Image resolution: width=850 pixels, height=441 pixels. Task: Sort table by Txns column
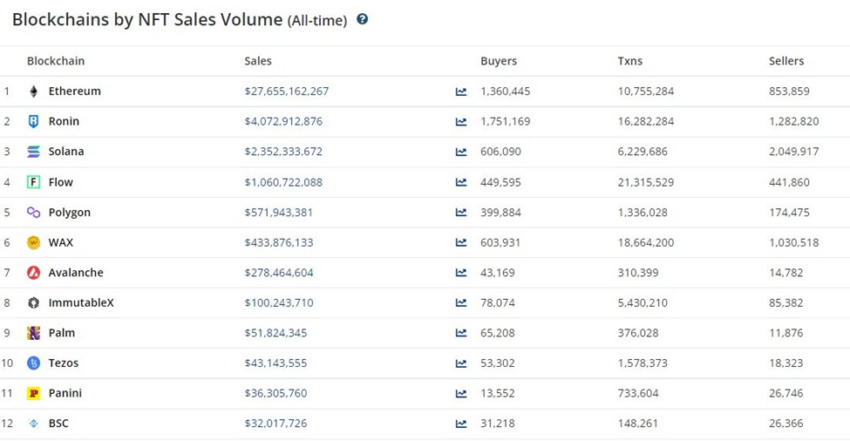coord(630,61)
